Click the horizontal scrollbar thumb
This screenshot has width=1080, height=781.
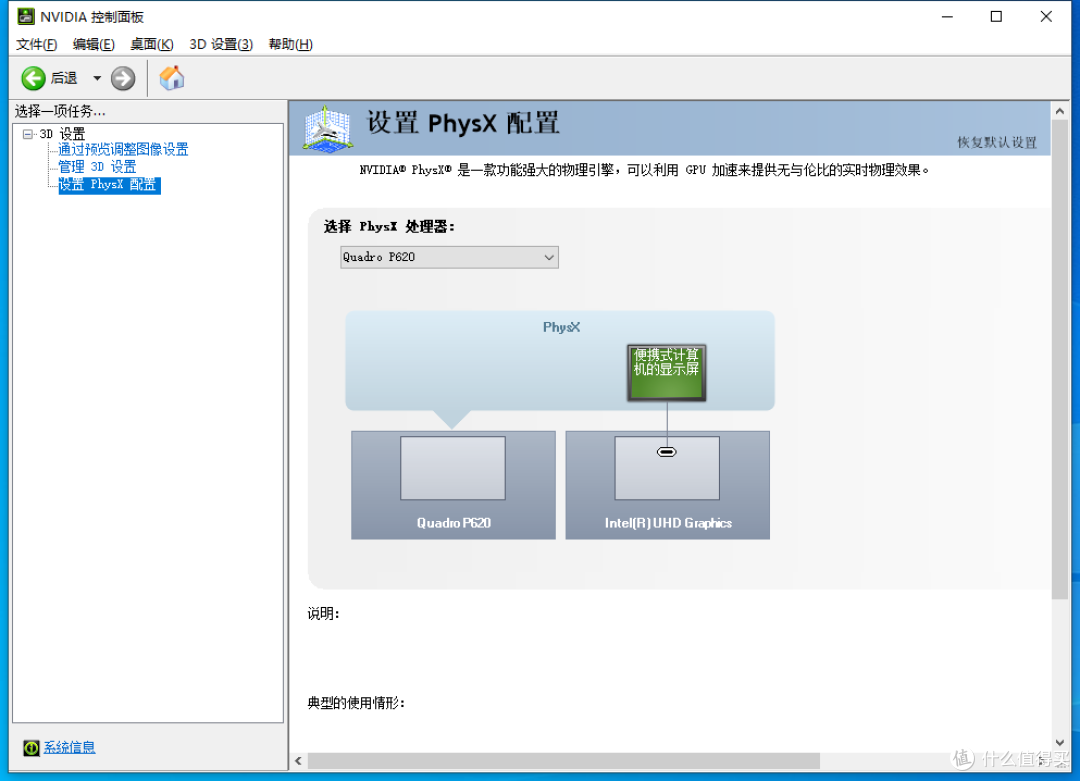(563, 761)
